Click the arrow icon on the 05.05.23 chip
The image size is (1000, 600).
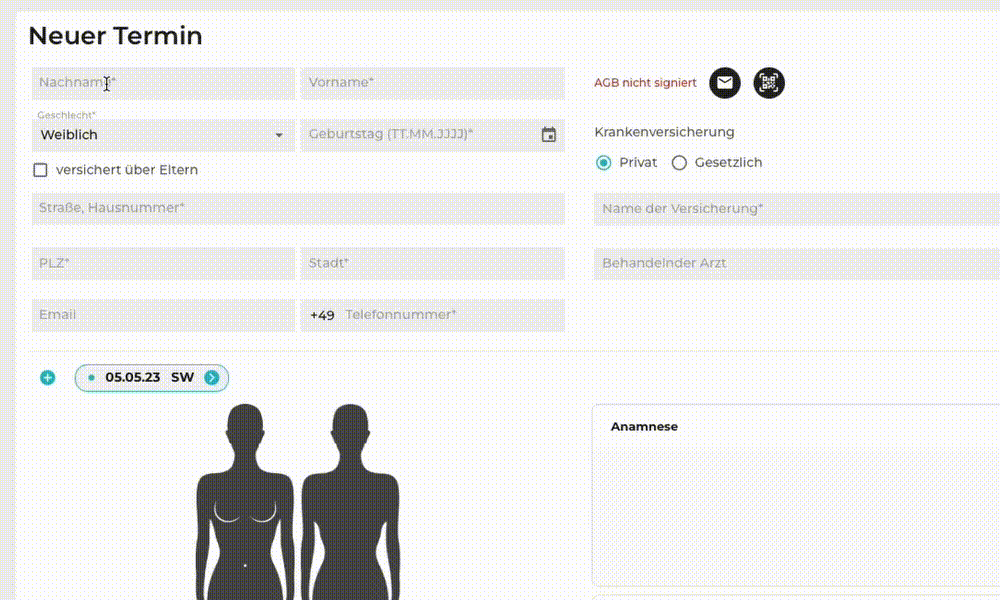pyautogui.click(x=212, y=378)
